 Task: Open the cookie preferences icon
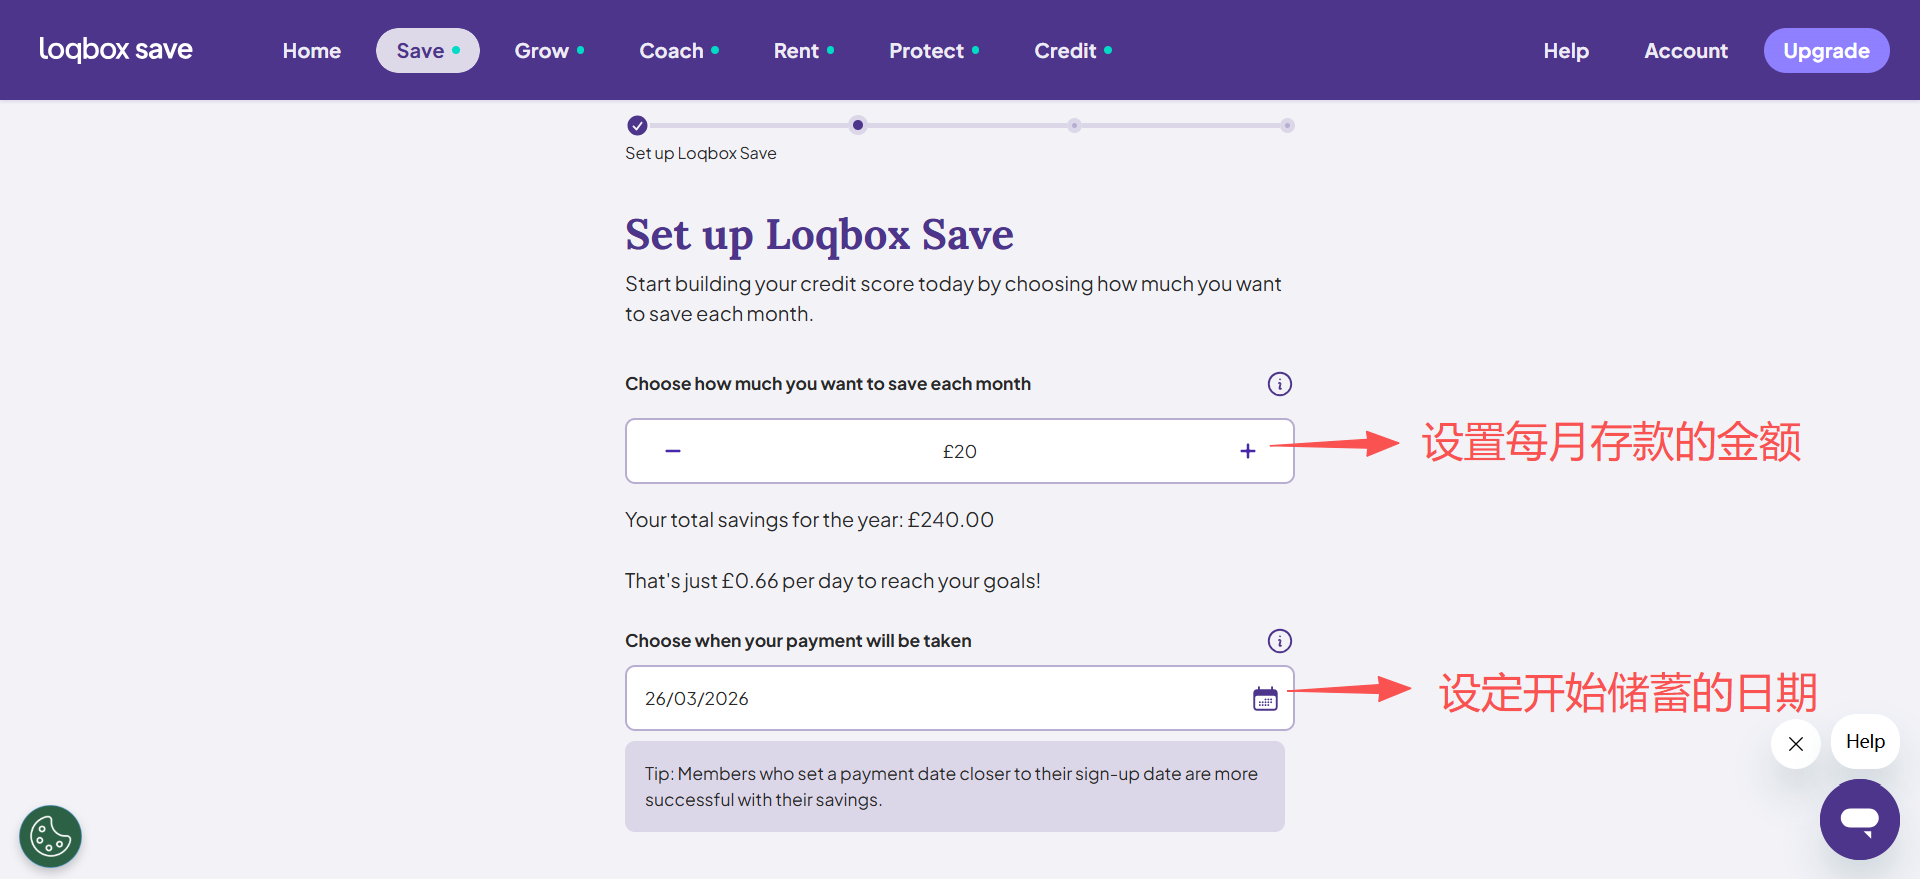50,836
